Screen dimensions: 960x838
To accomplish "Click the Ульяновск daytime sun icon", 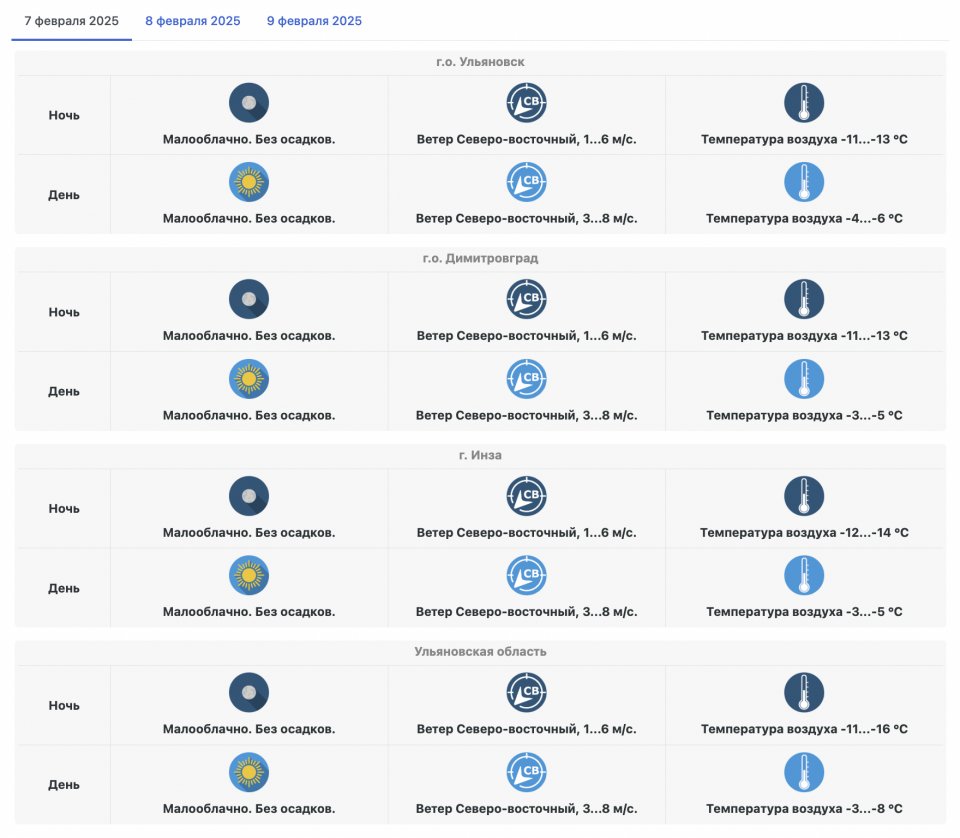I will [249, 182].
